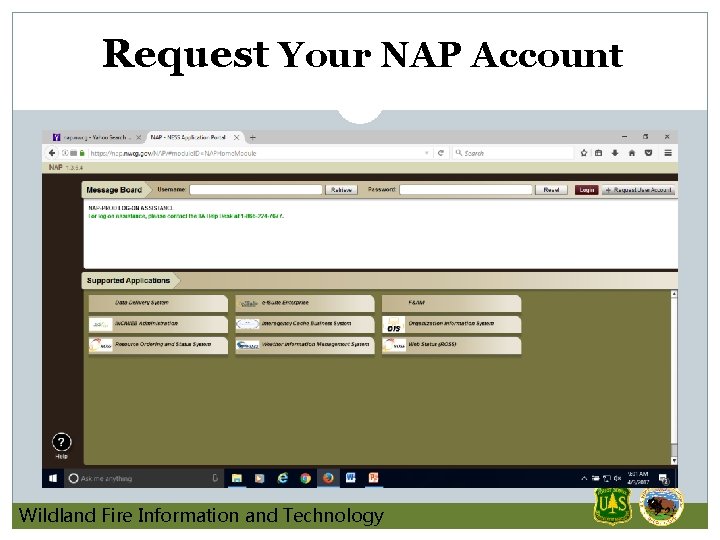Open PowerPoint from the taskbar
The width and height of the screenshot is (720, 540).
[373, 478]
